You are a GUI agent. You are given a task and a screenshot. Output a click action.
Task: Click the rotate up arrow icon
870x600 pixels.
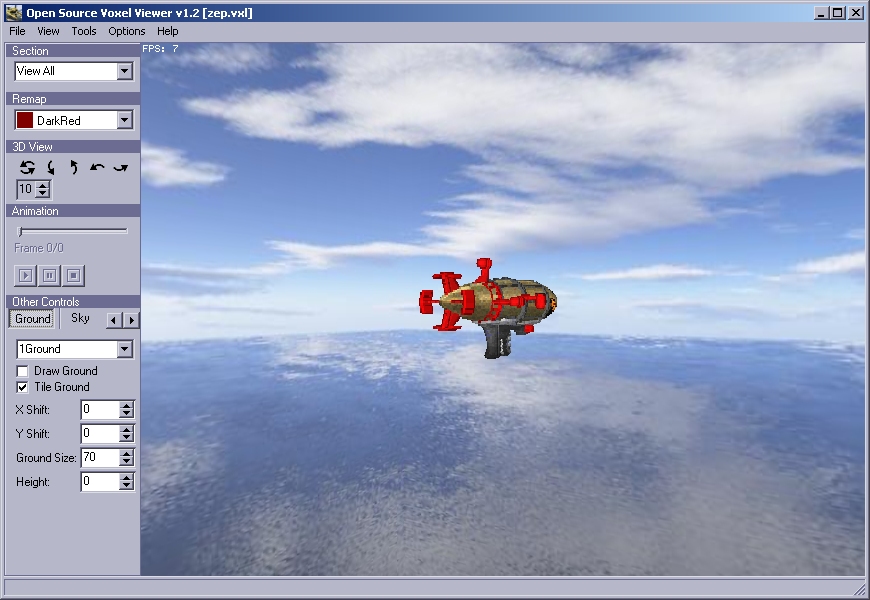point(74,168)
